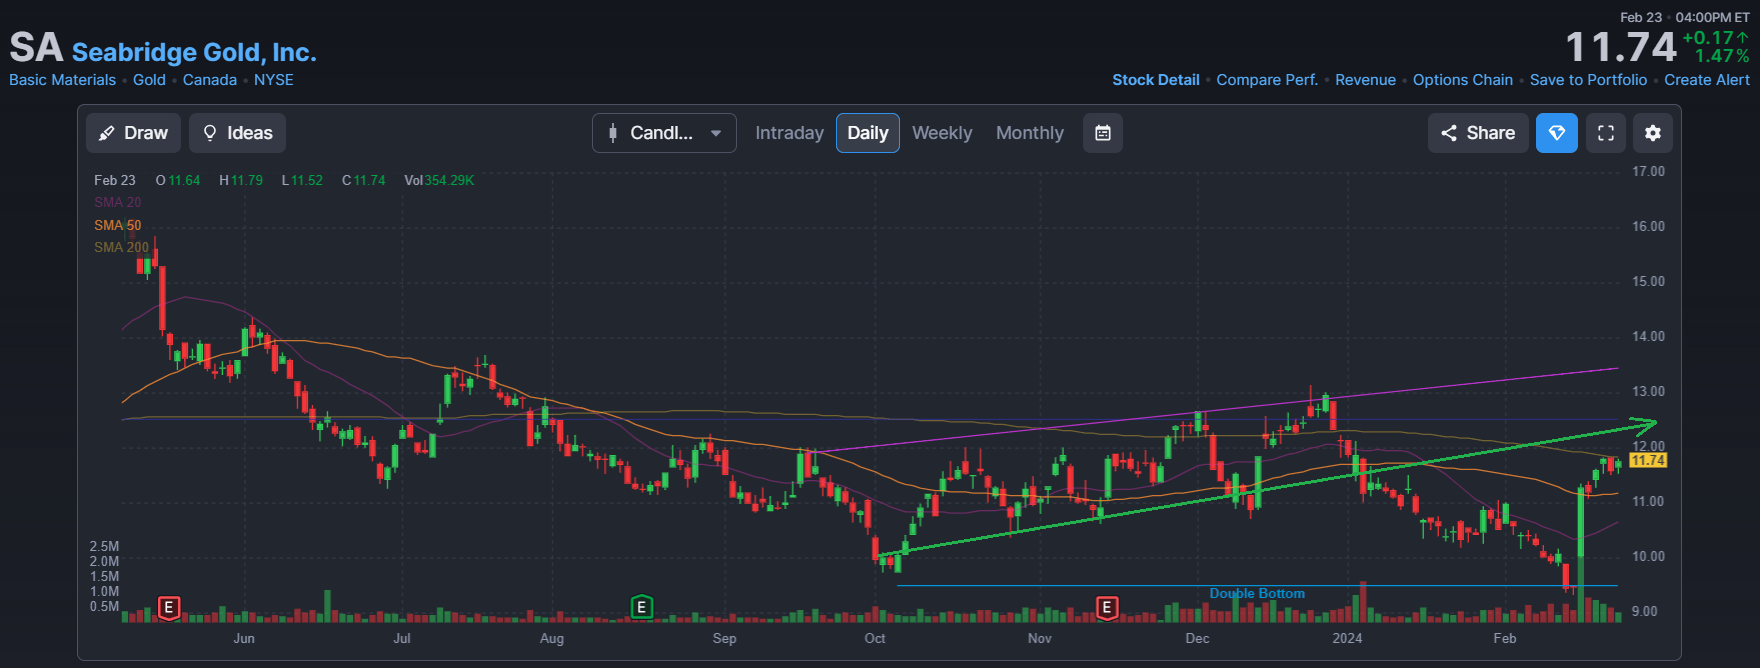Open the NYSE exchange link
The width and height of the screenshot is (1760, 668).
(274, 80)
